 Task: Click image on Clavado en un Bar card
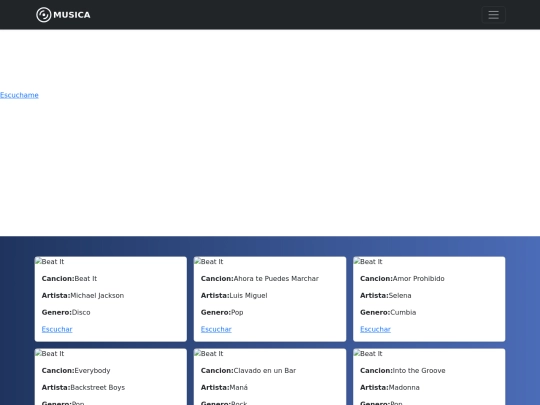(x=209, y=354)
